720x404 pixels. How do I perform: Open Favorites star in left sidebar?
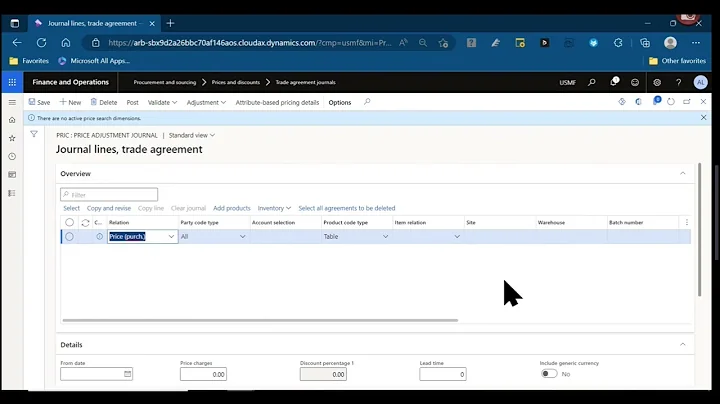(12, 138)
